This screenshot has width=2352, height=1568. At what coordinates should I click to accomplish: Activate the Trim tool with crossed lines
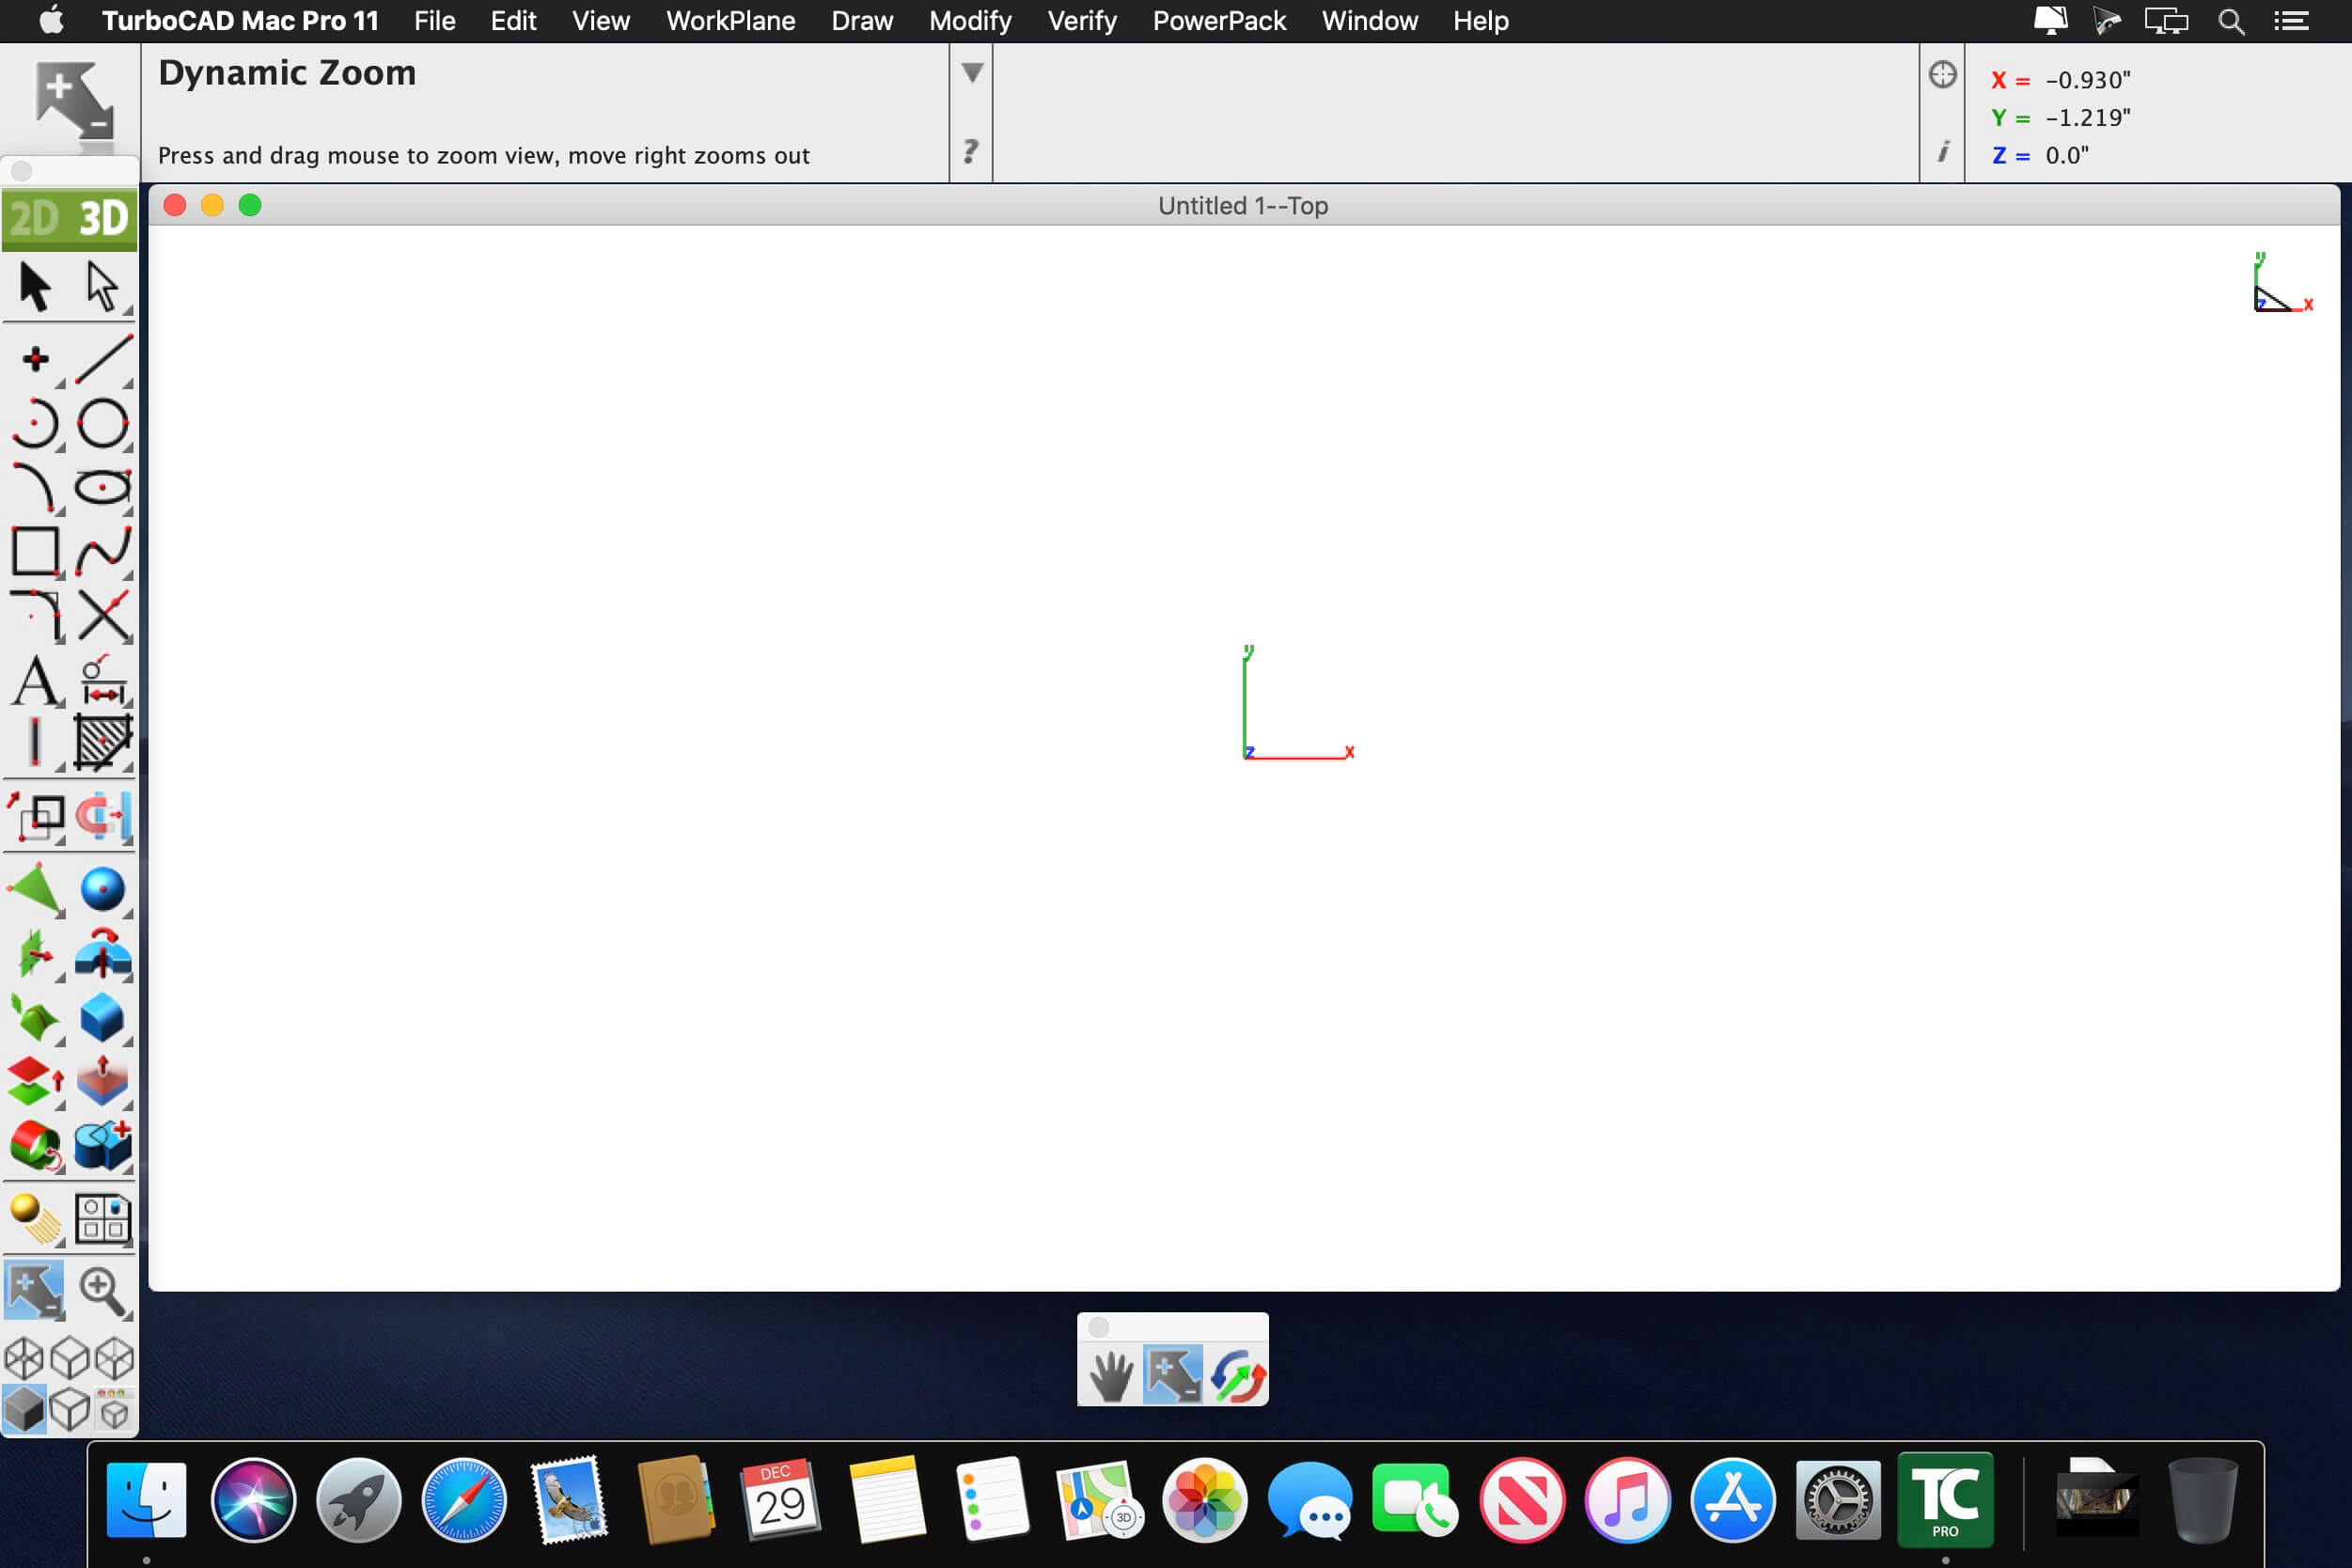103,615
